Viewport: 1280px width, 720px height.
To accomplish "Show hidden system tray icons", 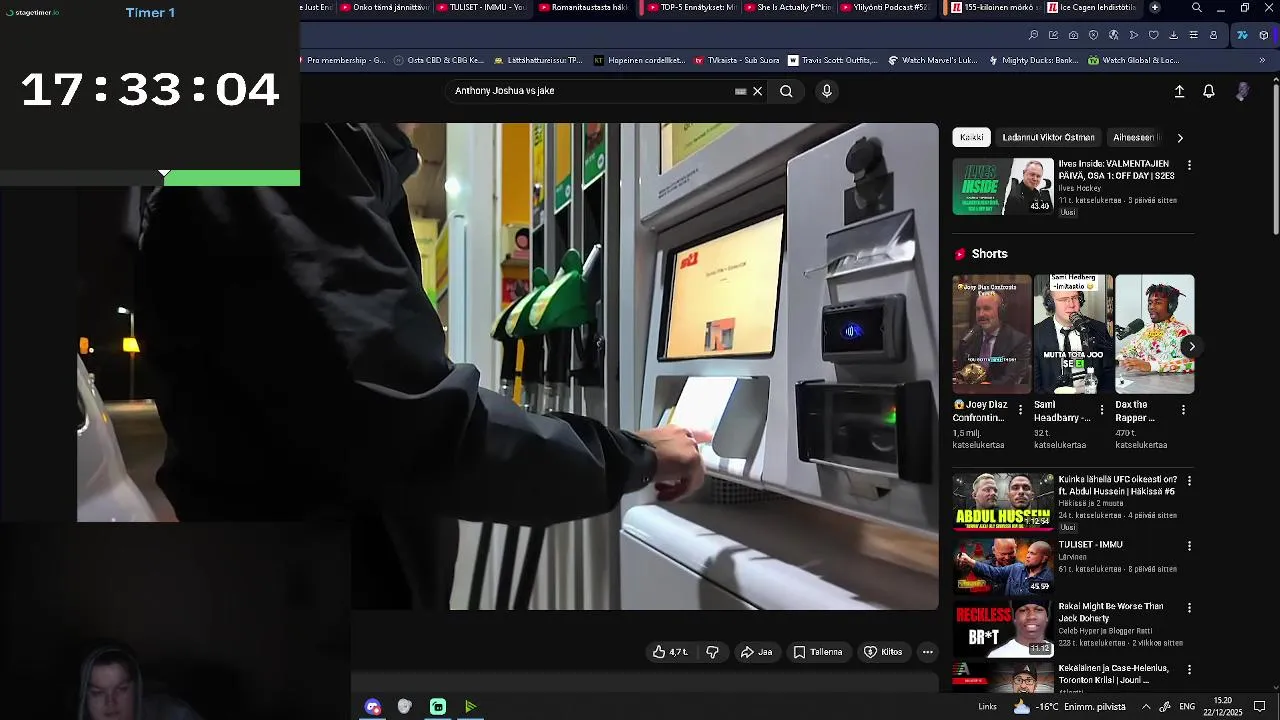I will [1146, 707].
